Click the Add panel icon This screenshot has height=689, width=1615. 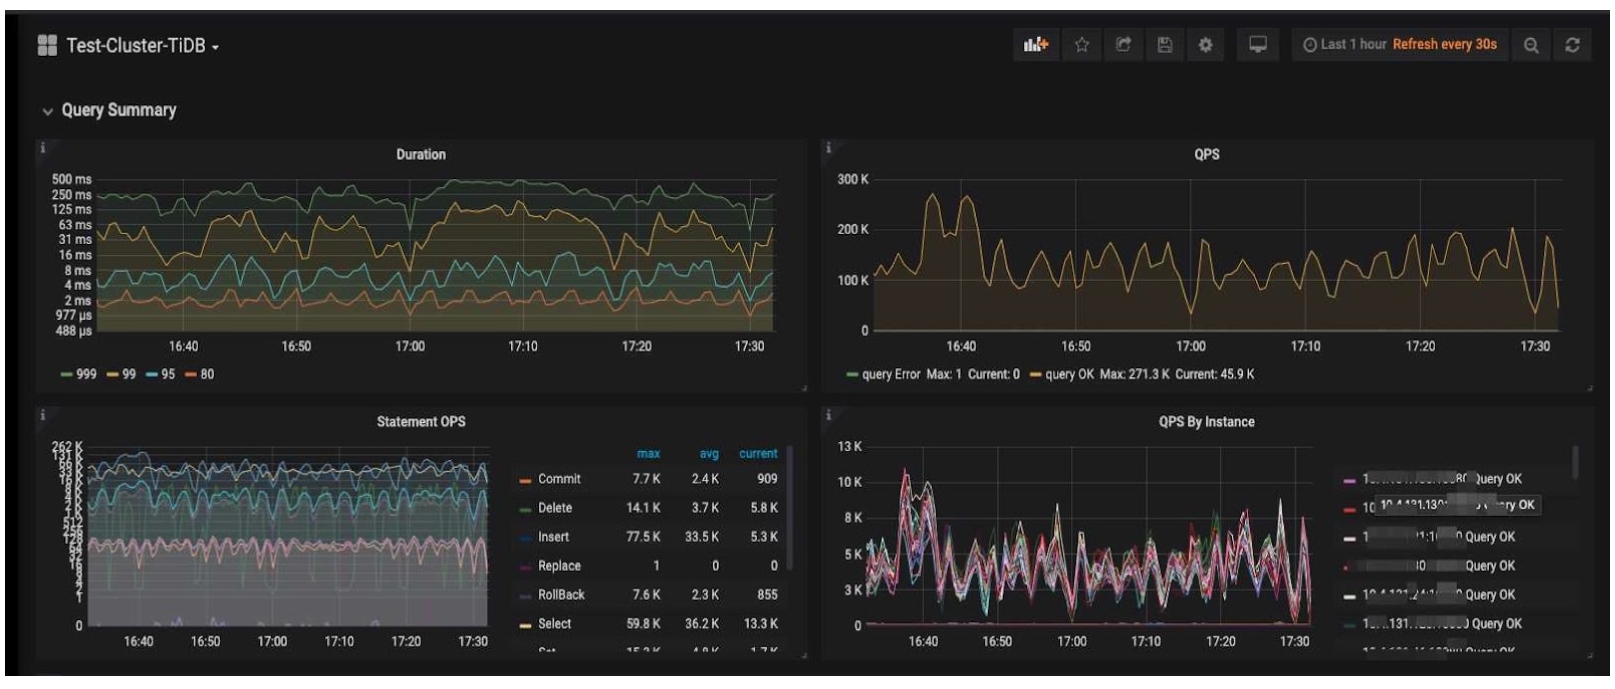click(x=1036, y=45)
